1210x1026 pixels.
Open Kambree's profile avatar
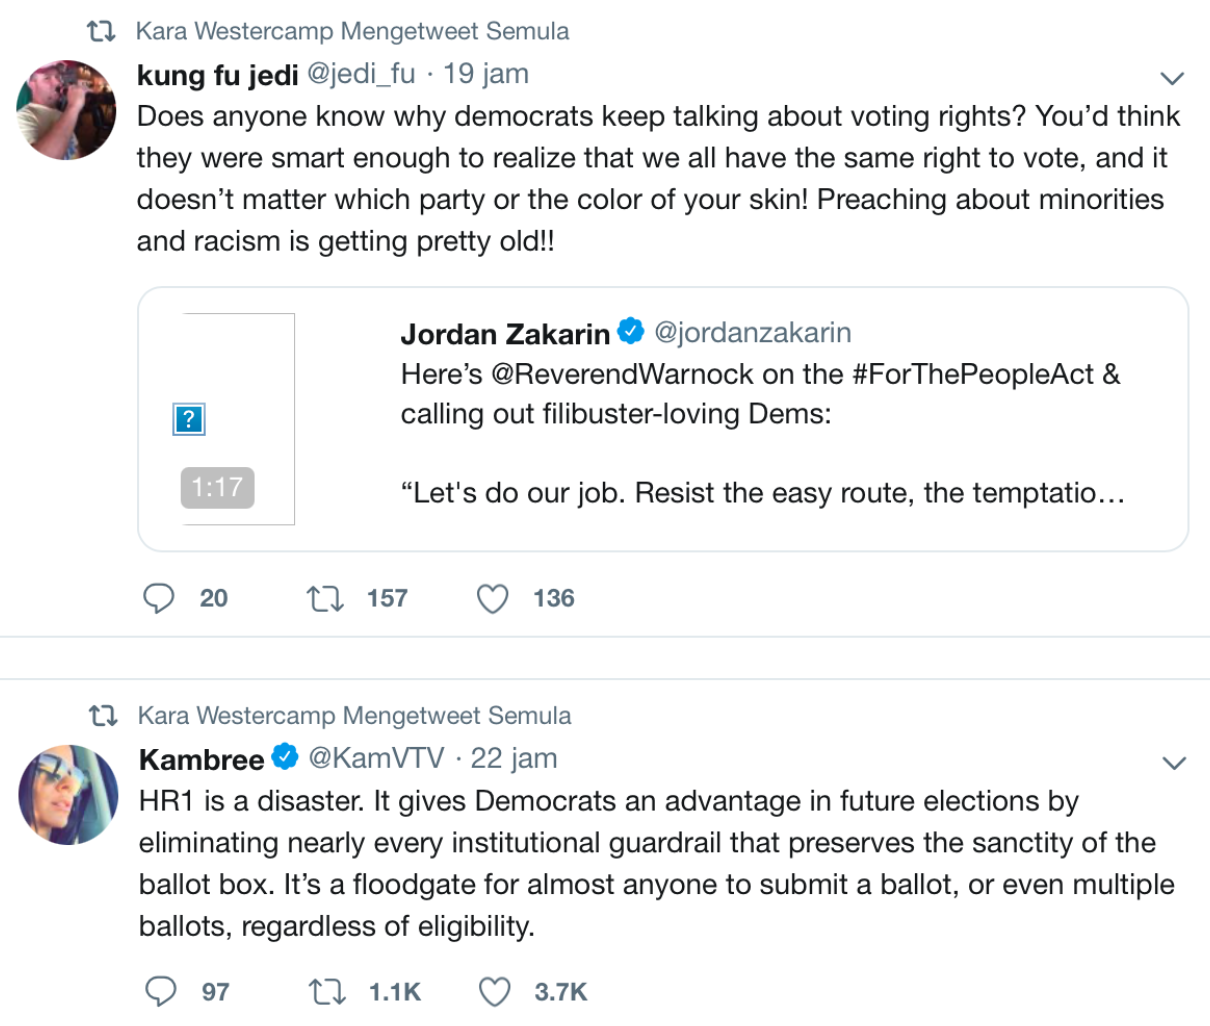pyautogui.click(x=68, y=794)
